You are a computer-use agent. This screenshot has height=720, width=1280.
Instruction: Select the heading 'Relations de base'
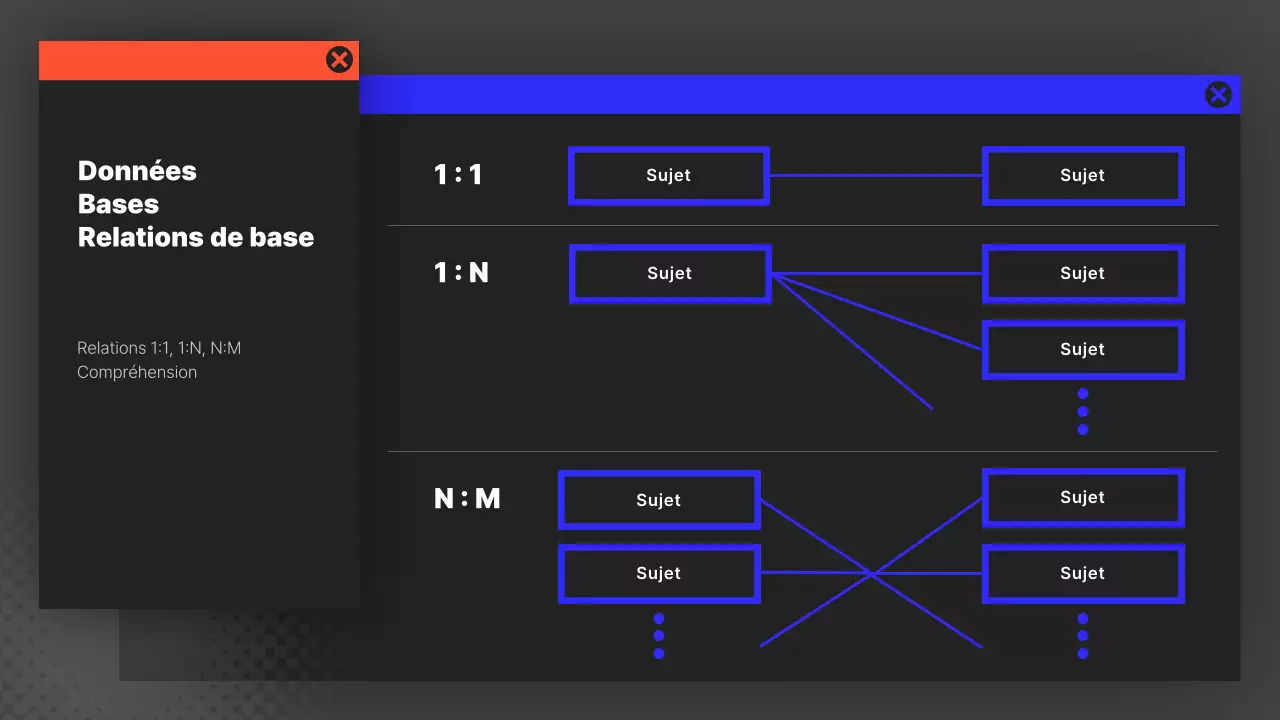click(x=196, y=237)
